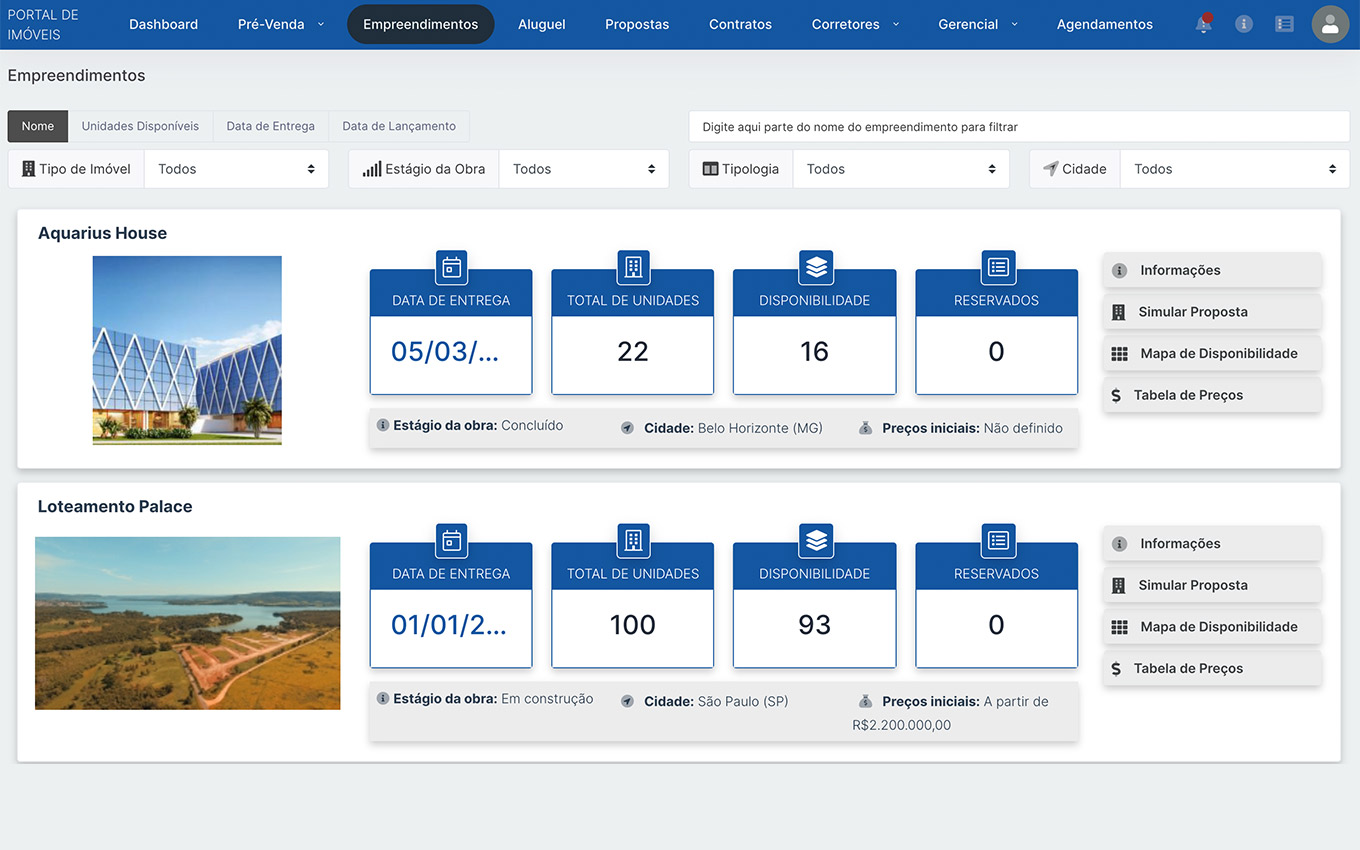Click layers icon on Loteamento Palace availability card
Viewport: 1360px width, 850px height.
coord(815,541)
